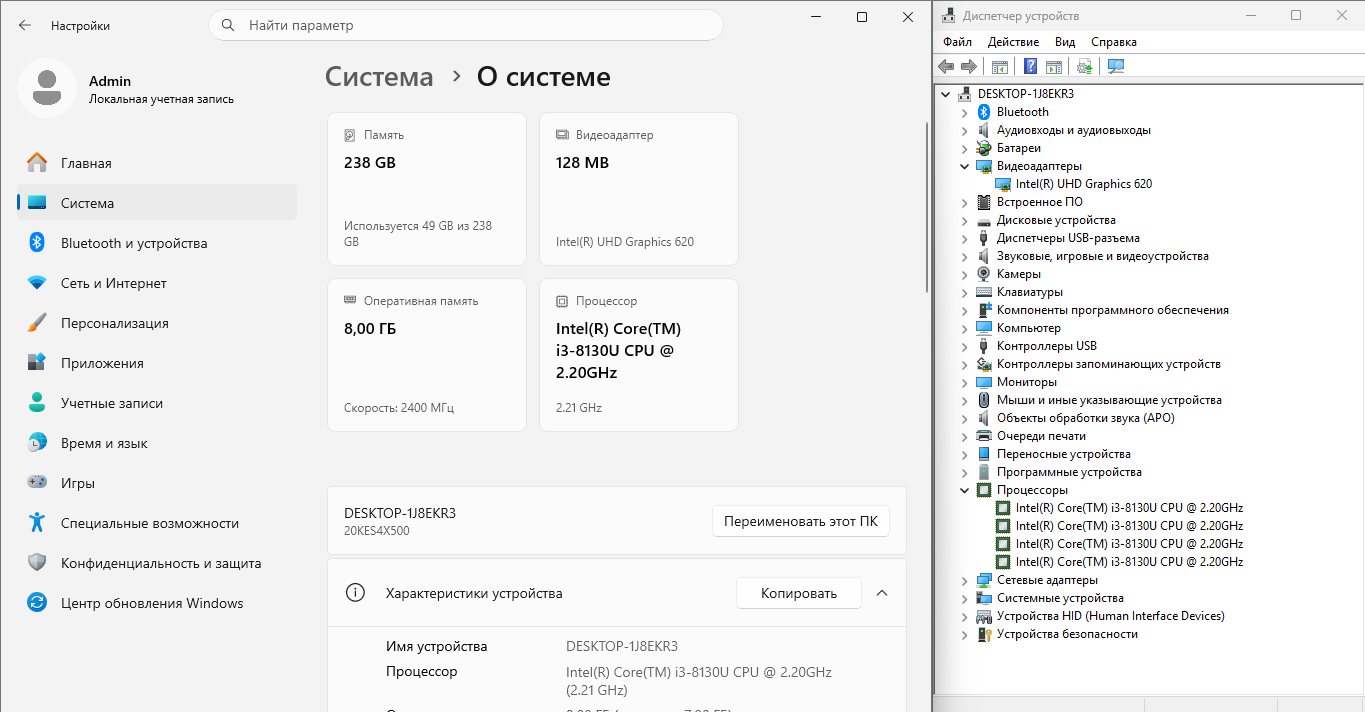The height and width of the screenshot is (712, 1365).
Task: Toggle the console tree toolbar icon
Action: (999, 67)
